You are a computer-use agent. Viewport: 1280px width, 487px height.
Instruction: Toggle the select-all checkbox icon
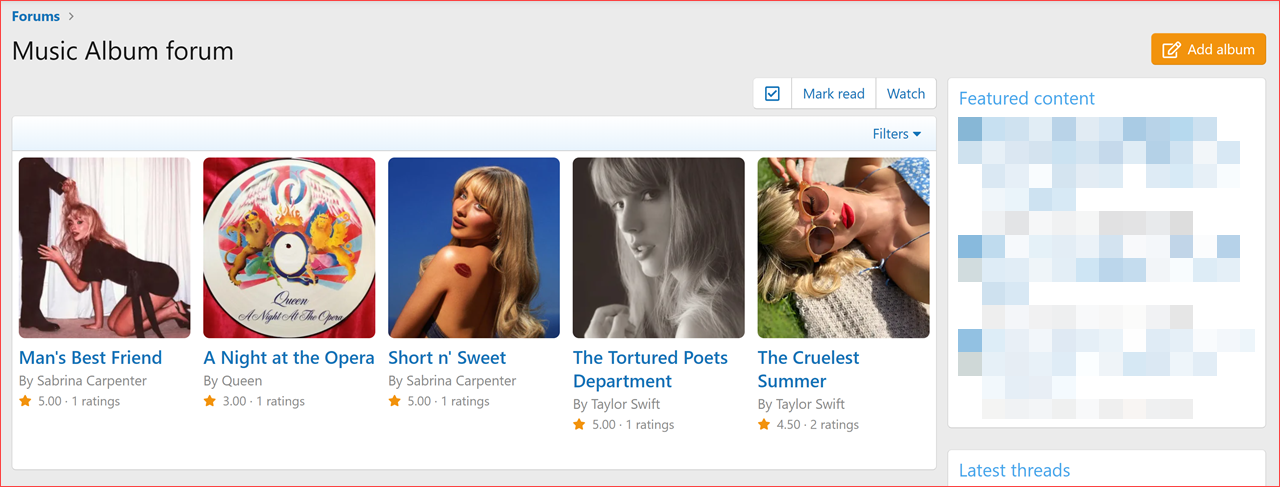tap(772, 93)
